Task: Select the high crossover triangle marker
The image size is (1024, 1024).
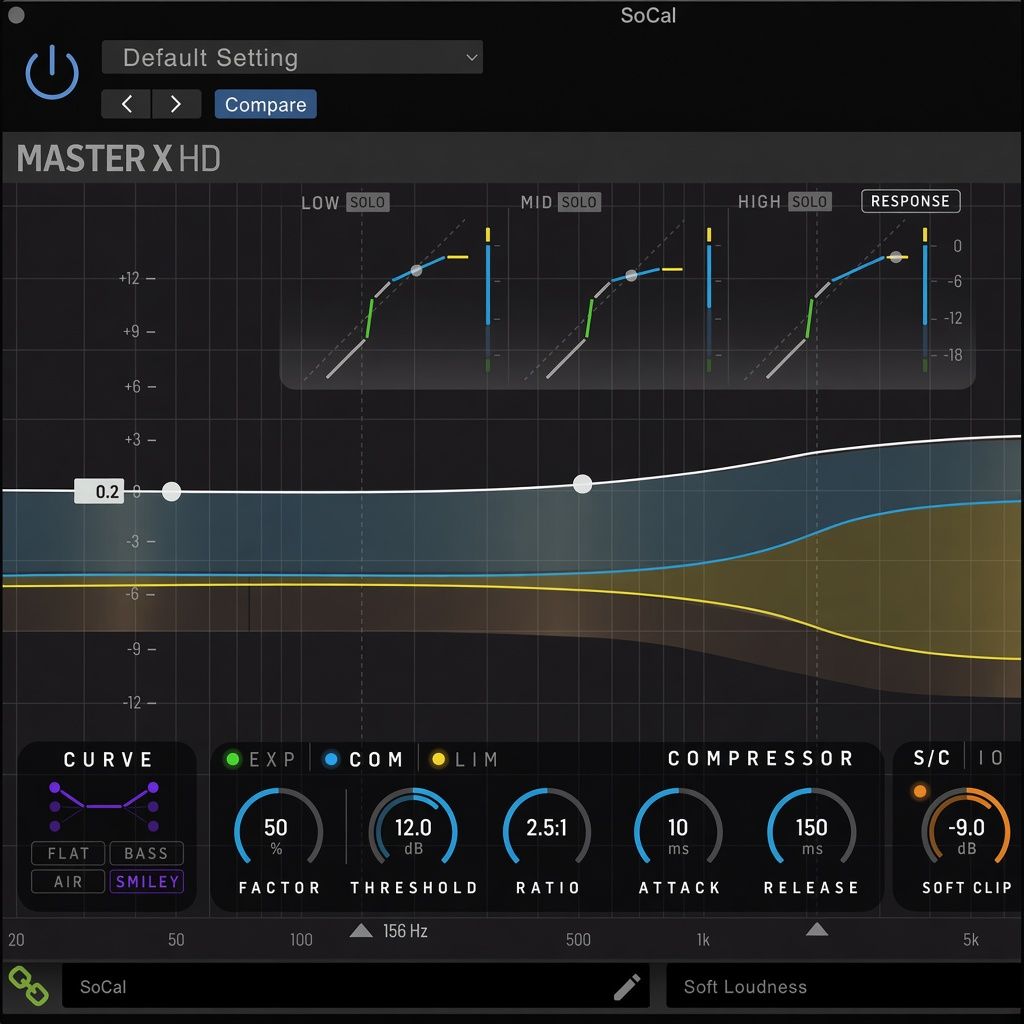Action: [x=816, y=929]
